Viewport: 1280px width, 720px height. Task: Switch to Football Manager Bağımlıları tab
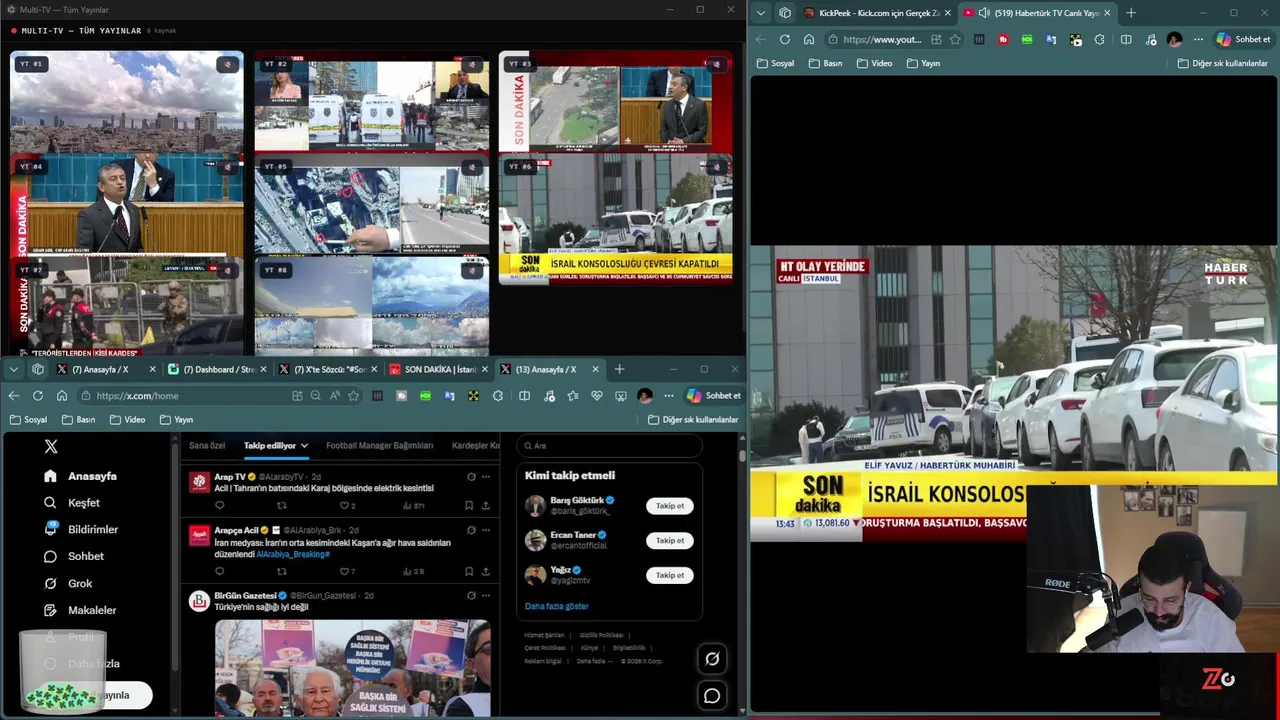point(379,446)
